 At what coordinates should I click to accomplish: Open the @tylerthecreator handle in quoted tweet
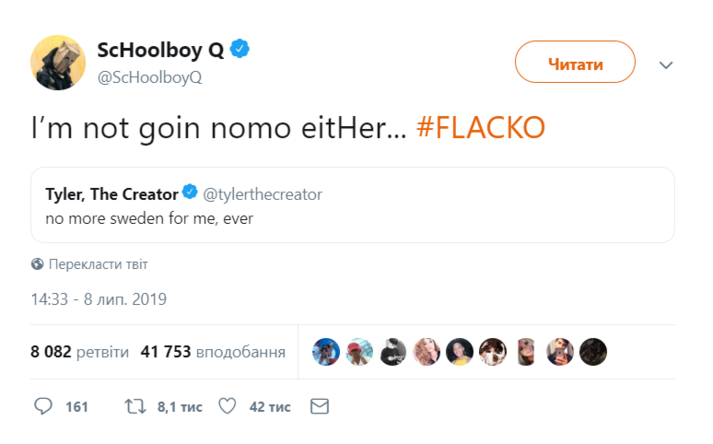(263, 193)
